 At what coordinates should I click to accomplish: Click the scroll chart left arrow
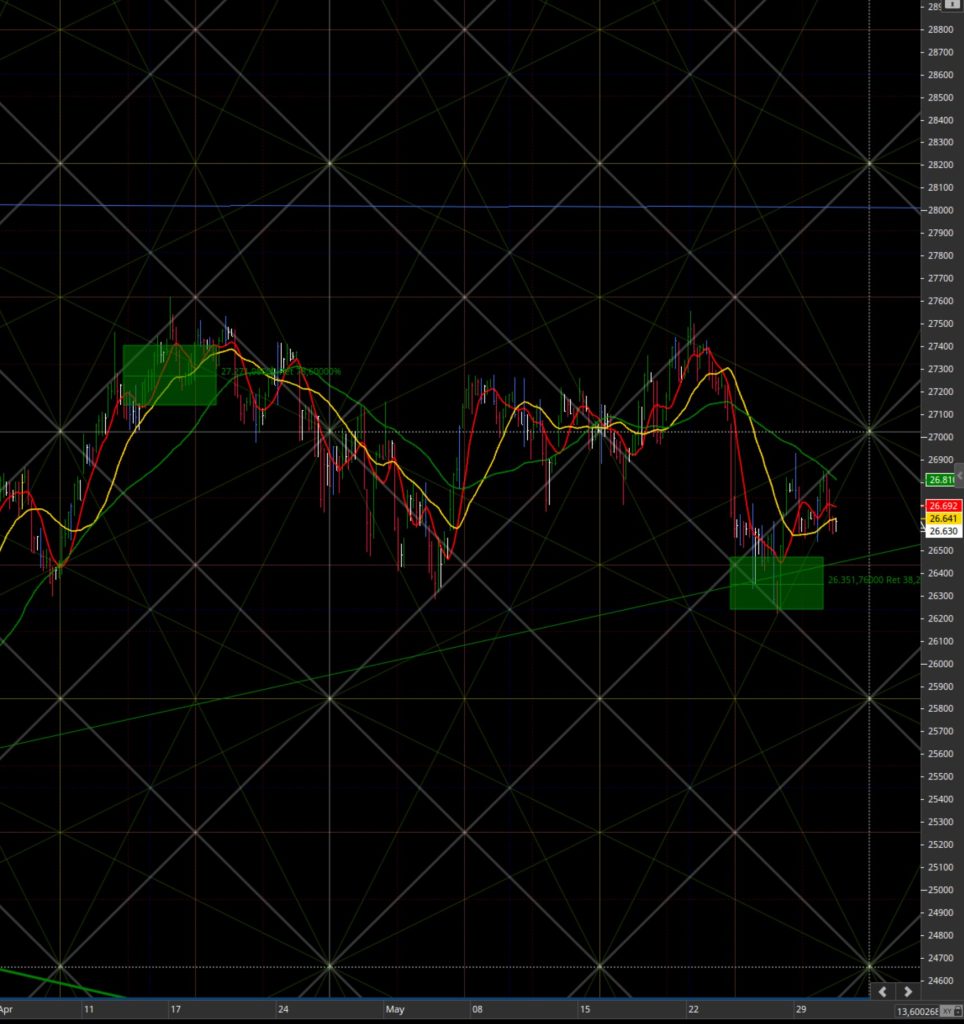point(882,991)
